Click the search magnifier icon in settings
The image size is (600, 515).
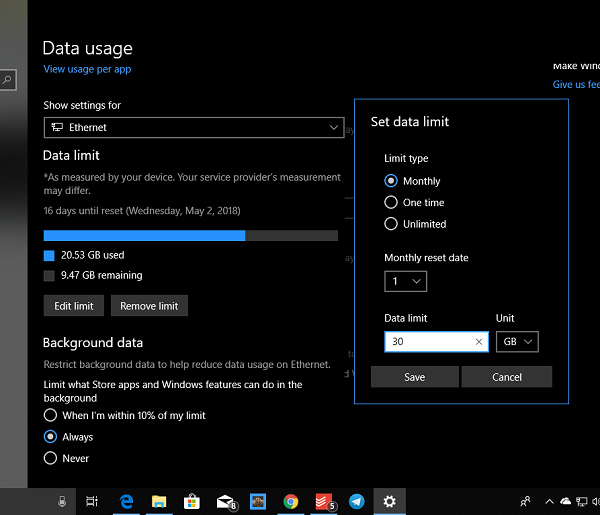click(x=7, y=80)
